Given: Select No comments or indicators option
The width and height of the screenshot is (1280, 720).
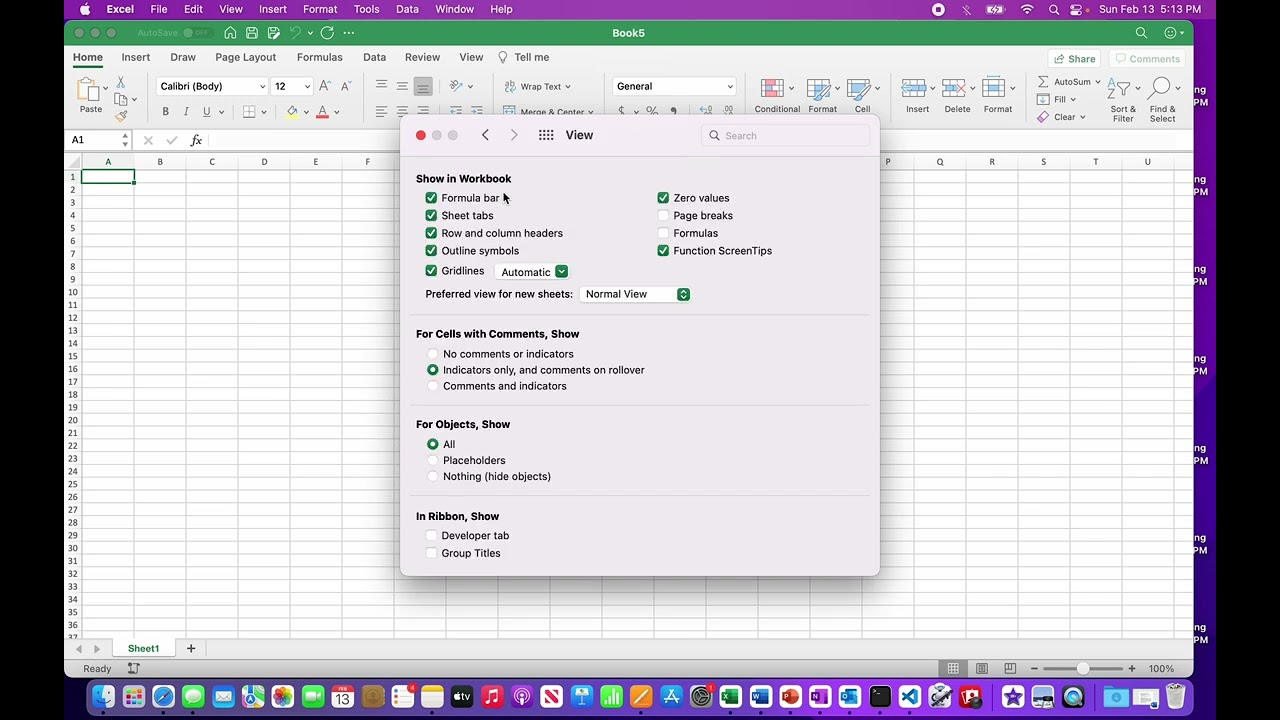Looking at the screenshot, I should (433, 354).
